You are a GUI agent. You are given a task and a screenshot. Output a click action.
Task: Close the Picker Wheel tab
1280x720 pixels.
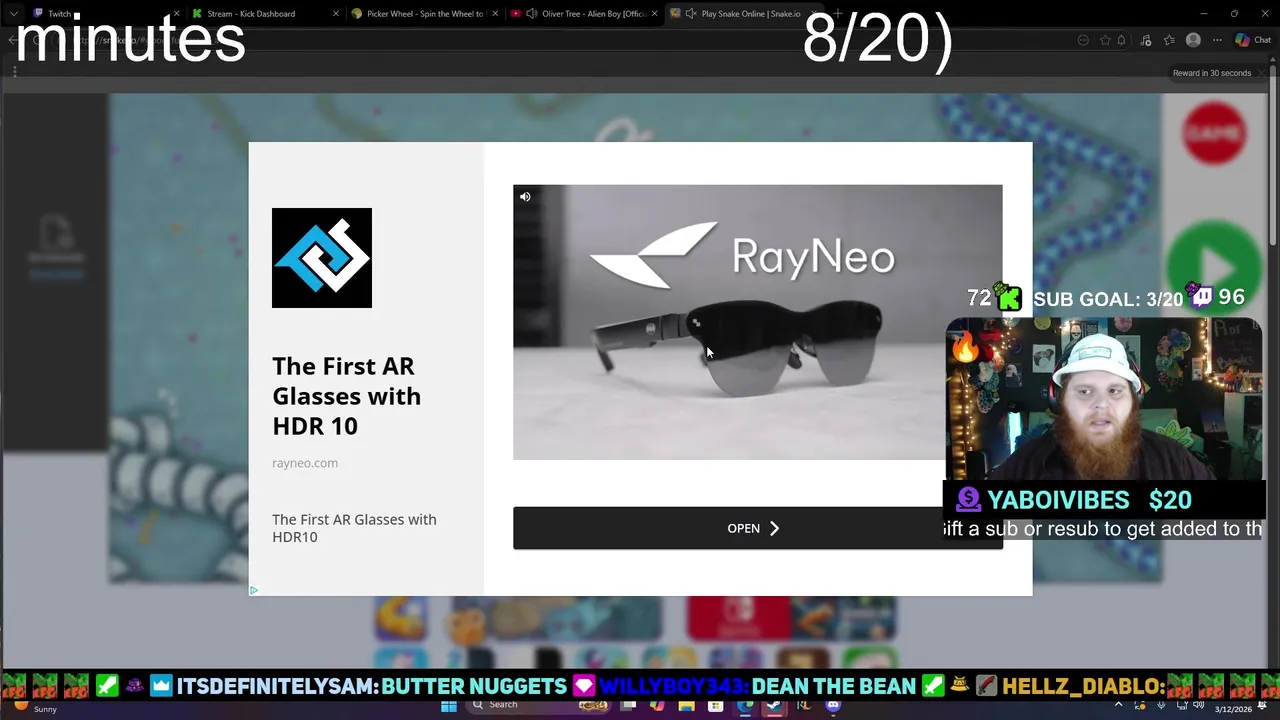click(x=495, y=14)
